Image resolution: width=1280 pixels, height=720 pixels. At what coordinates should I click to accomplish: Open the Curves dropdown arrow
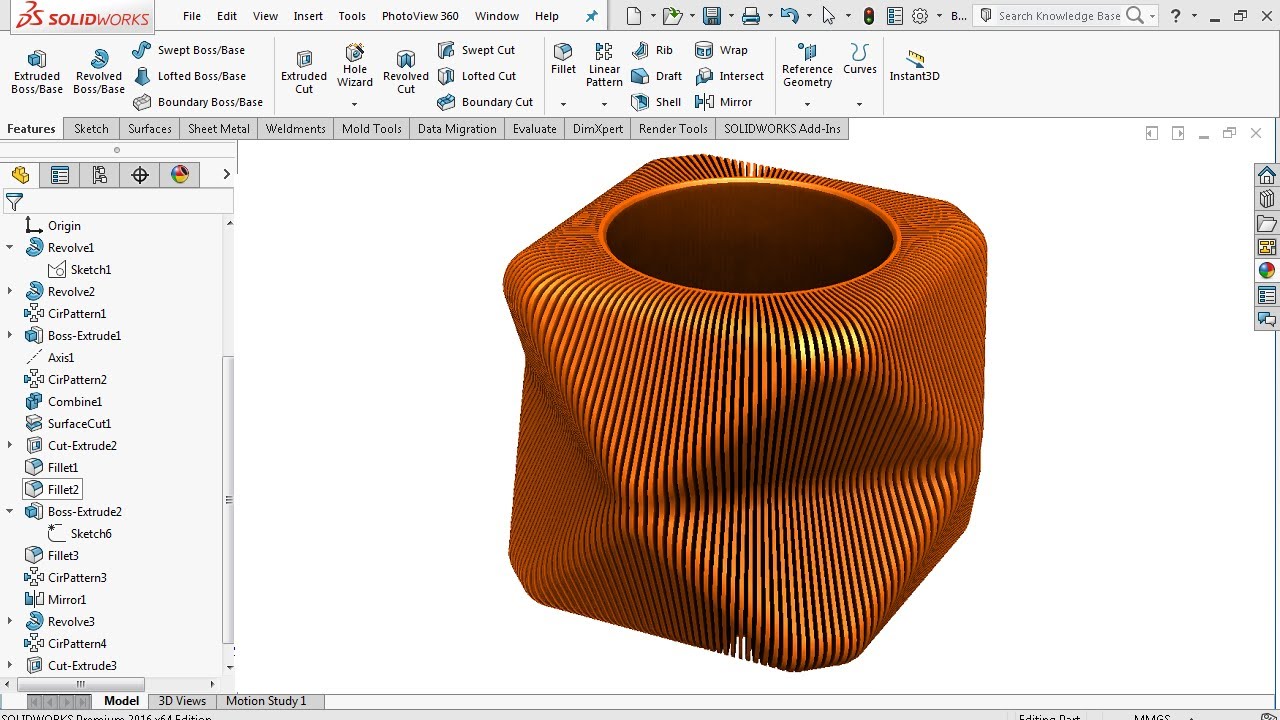point(859,104)
